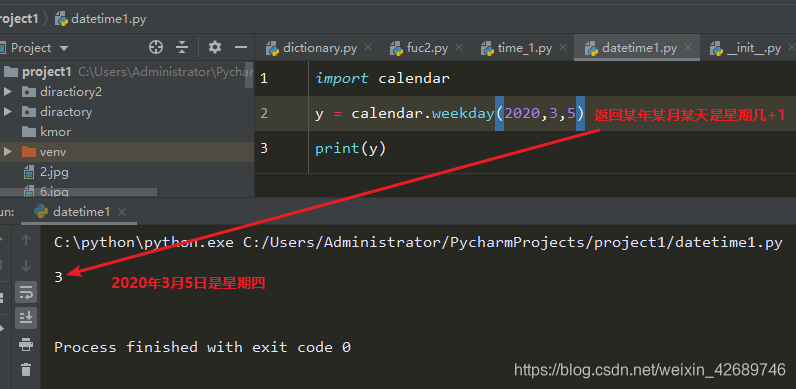Click the scroll down arrow in Run panel
Image resolution: width=796 pixels, height=389 pixels.
point(26,266)
